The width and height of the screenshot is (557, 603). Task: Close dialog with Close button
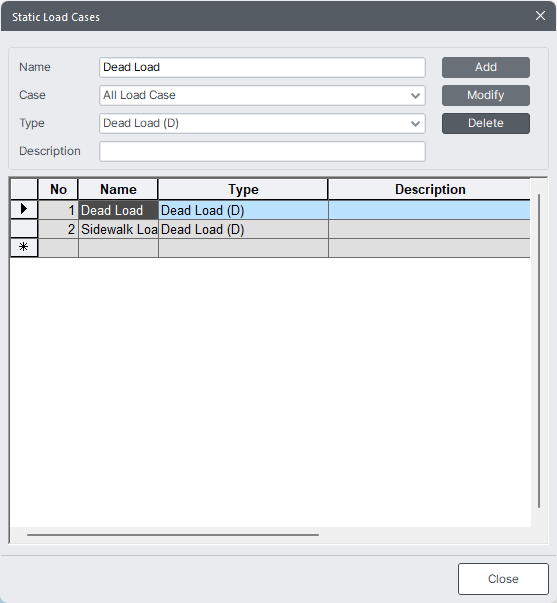coord(503,579)
